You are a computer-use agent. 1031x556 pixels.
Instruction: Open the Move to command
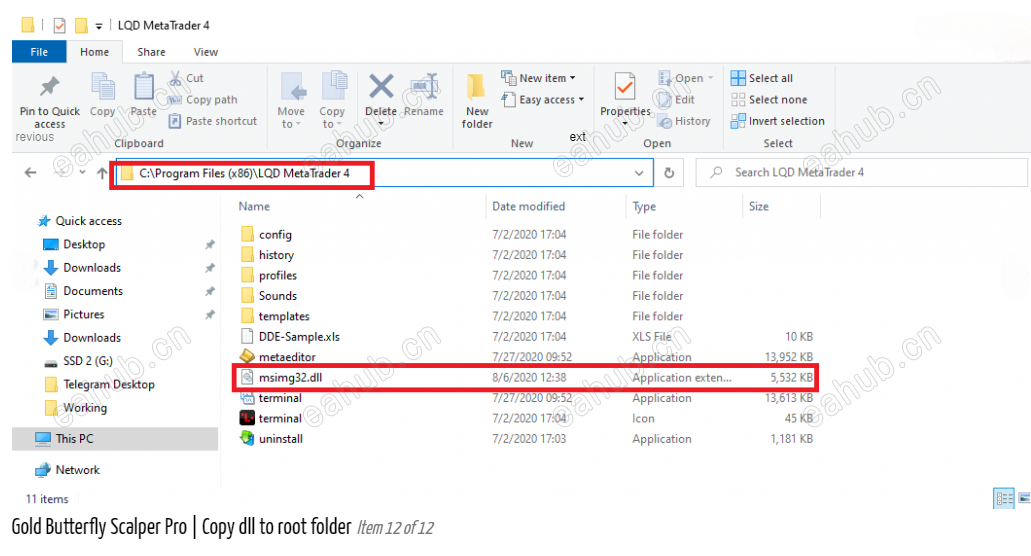pos(291,100)
